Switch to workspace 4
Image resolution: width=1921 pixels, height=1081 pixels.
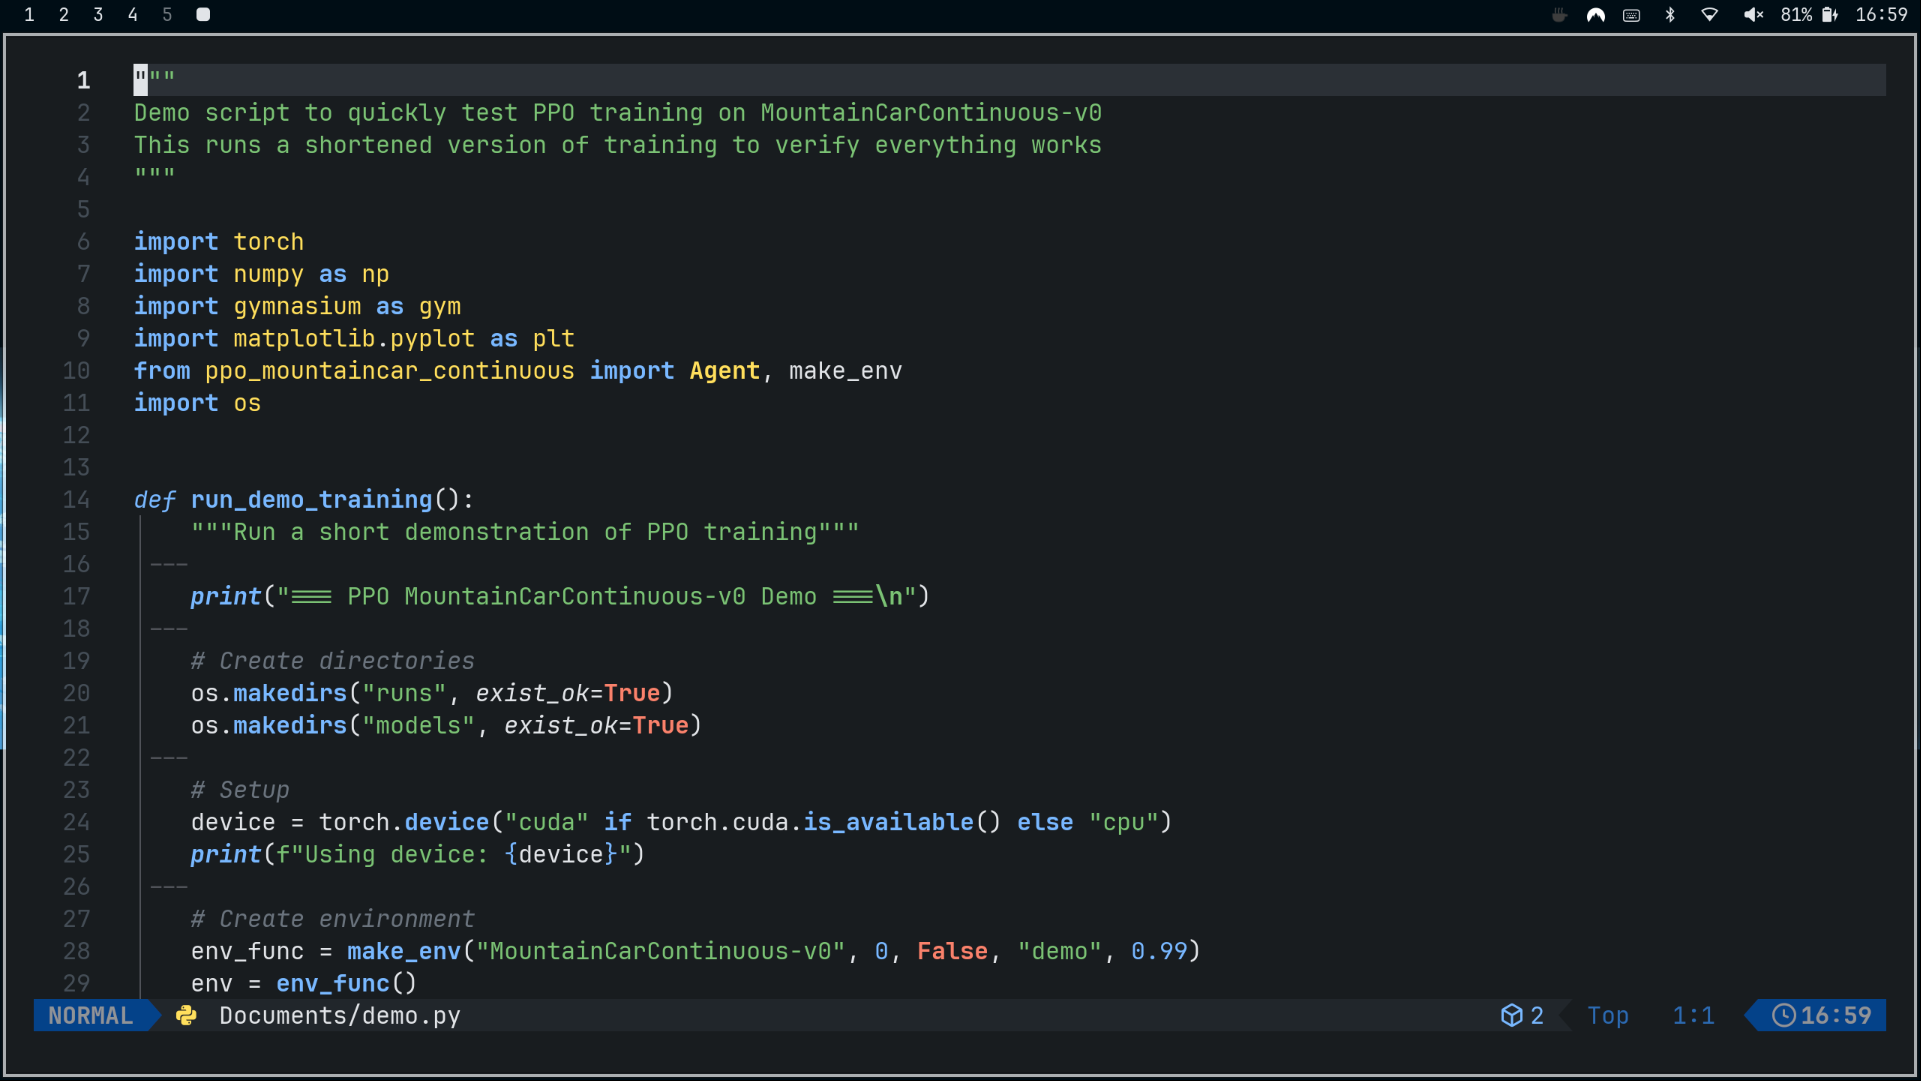point(133,15)
